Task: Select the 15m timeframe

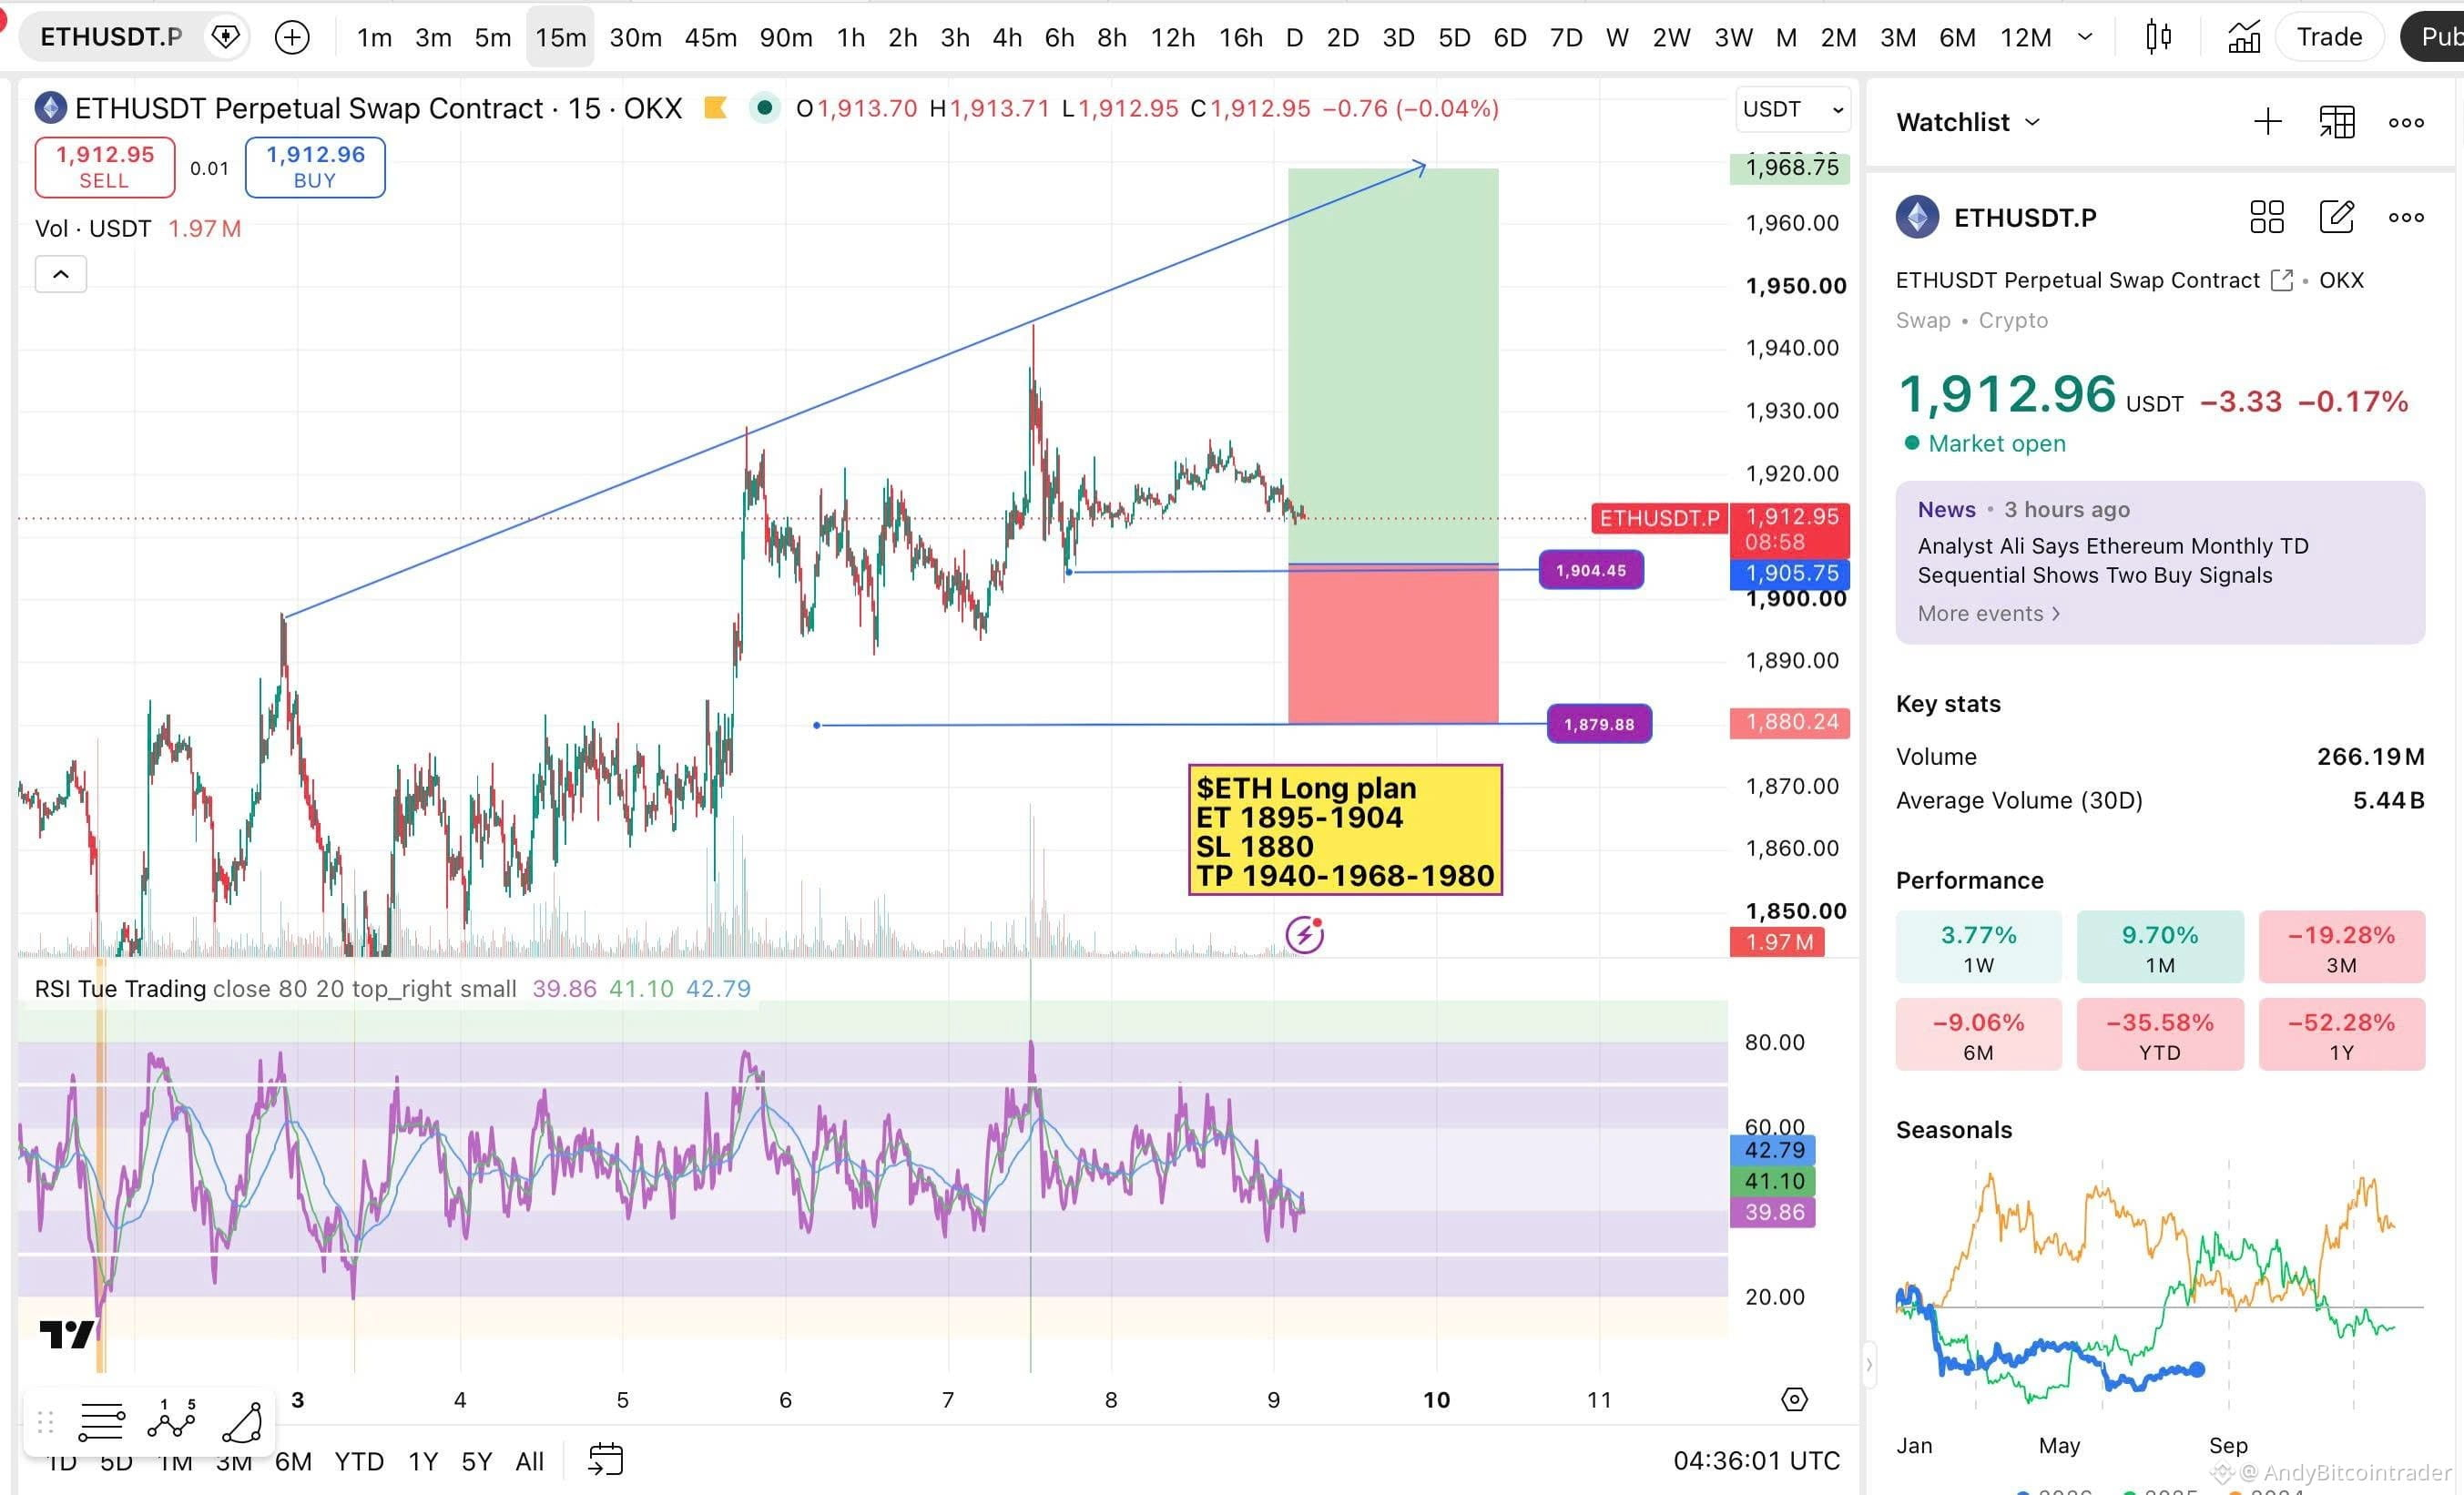Action: pos(560,38)
